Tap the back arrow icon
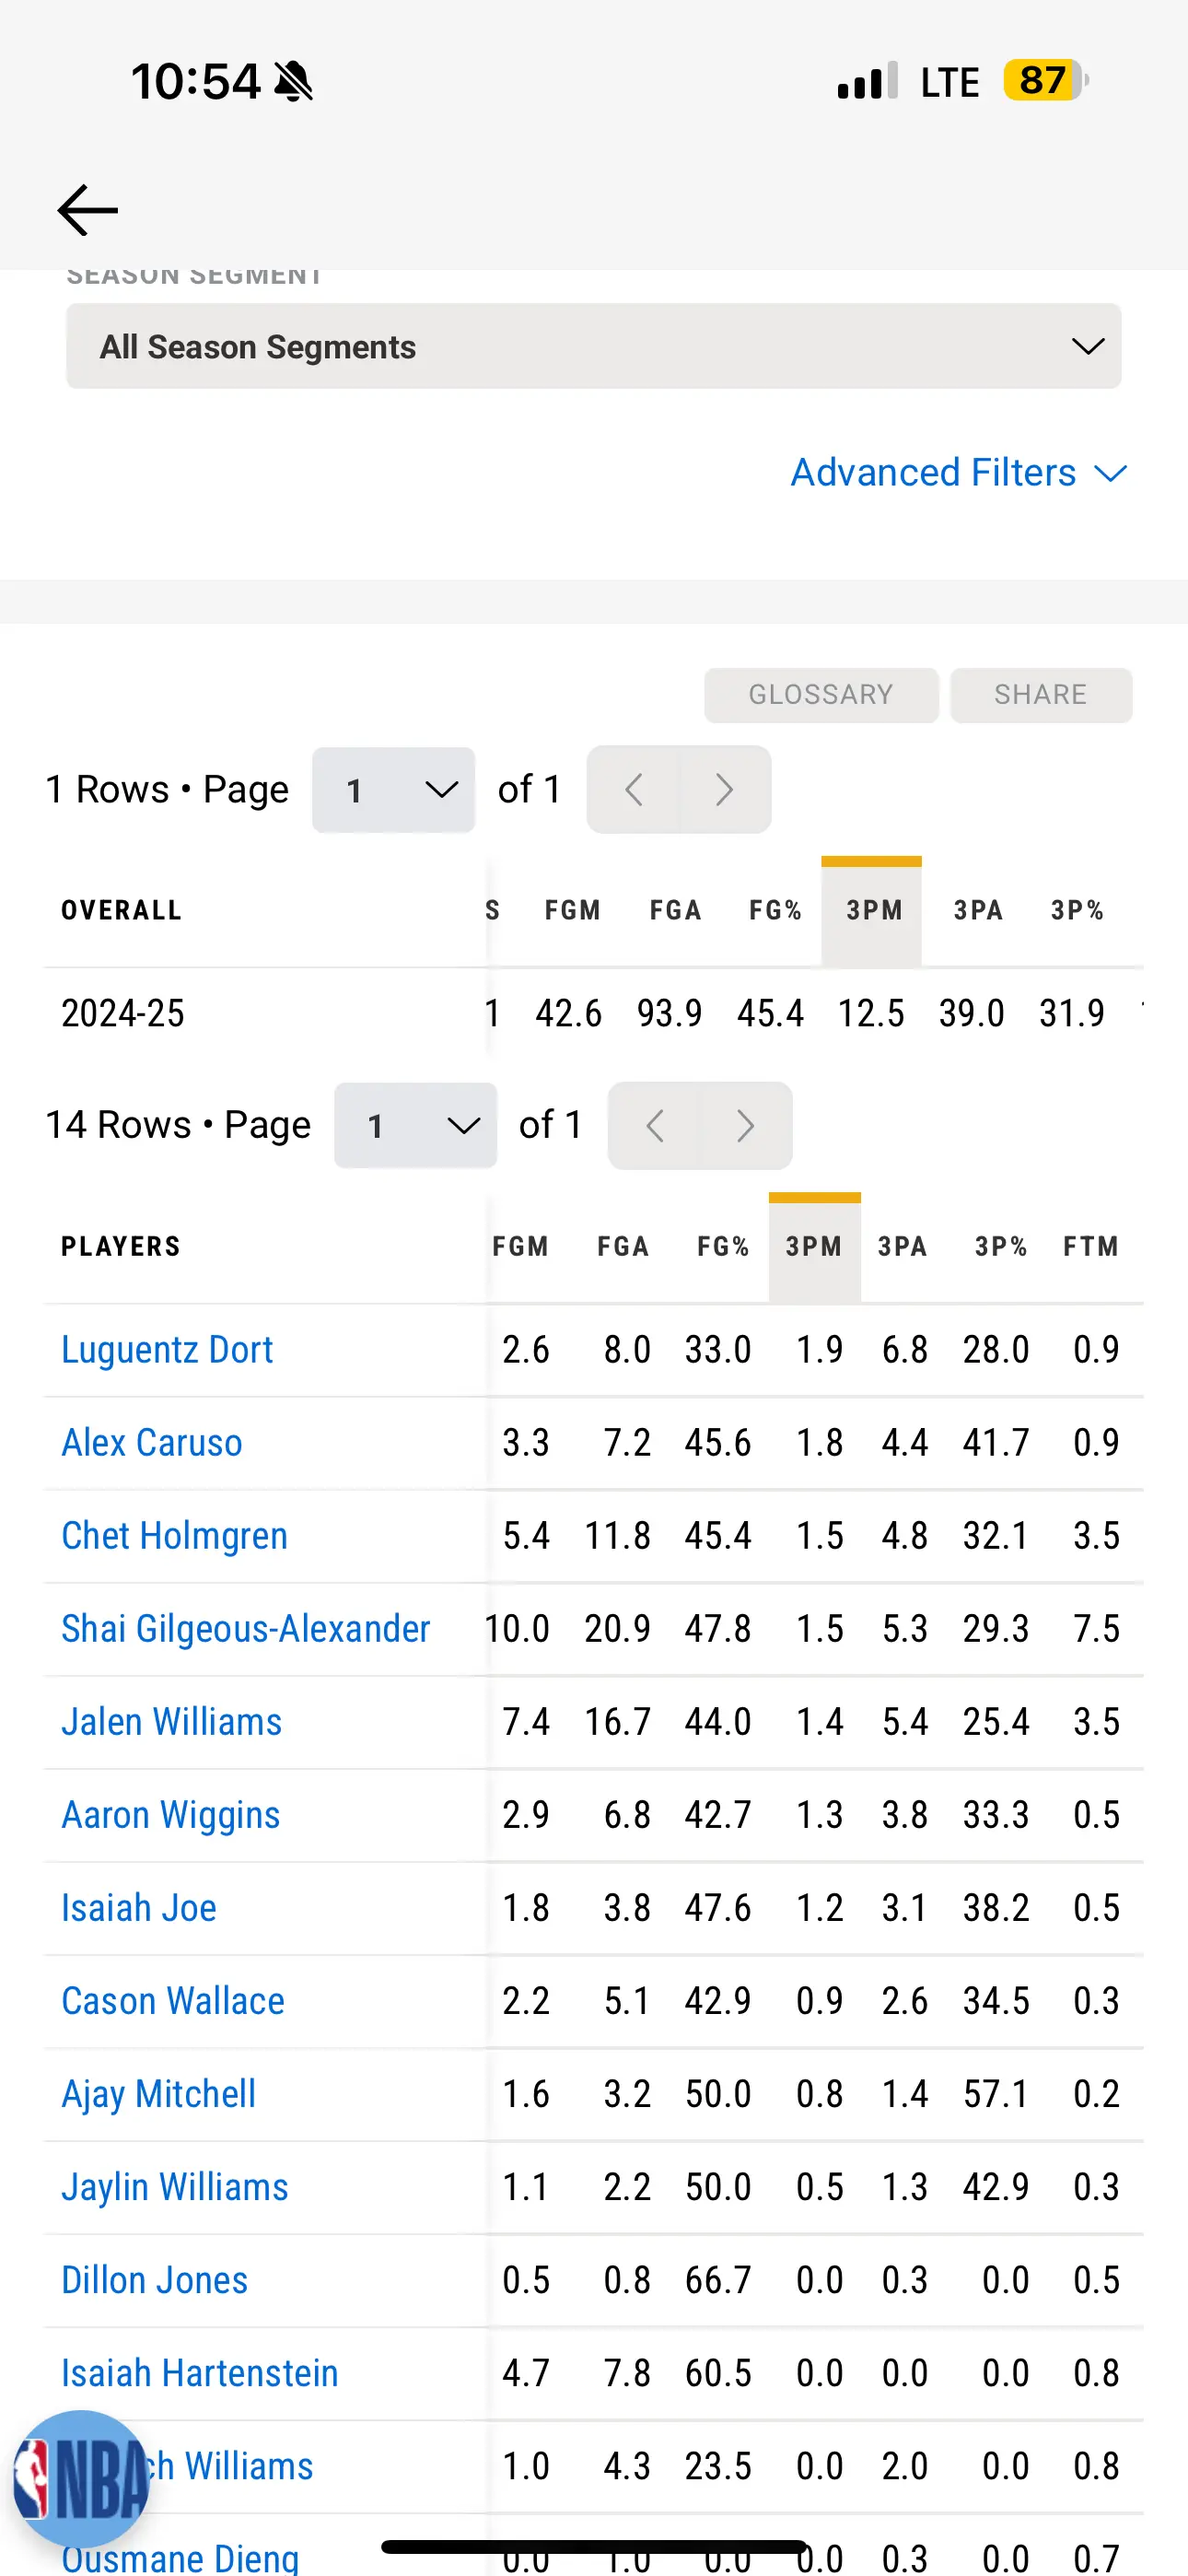The height and width of the screenshot is (2576, 1188). [88, 210]
